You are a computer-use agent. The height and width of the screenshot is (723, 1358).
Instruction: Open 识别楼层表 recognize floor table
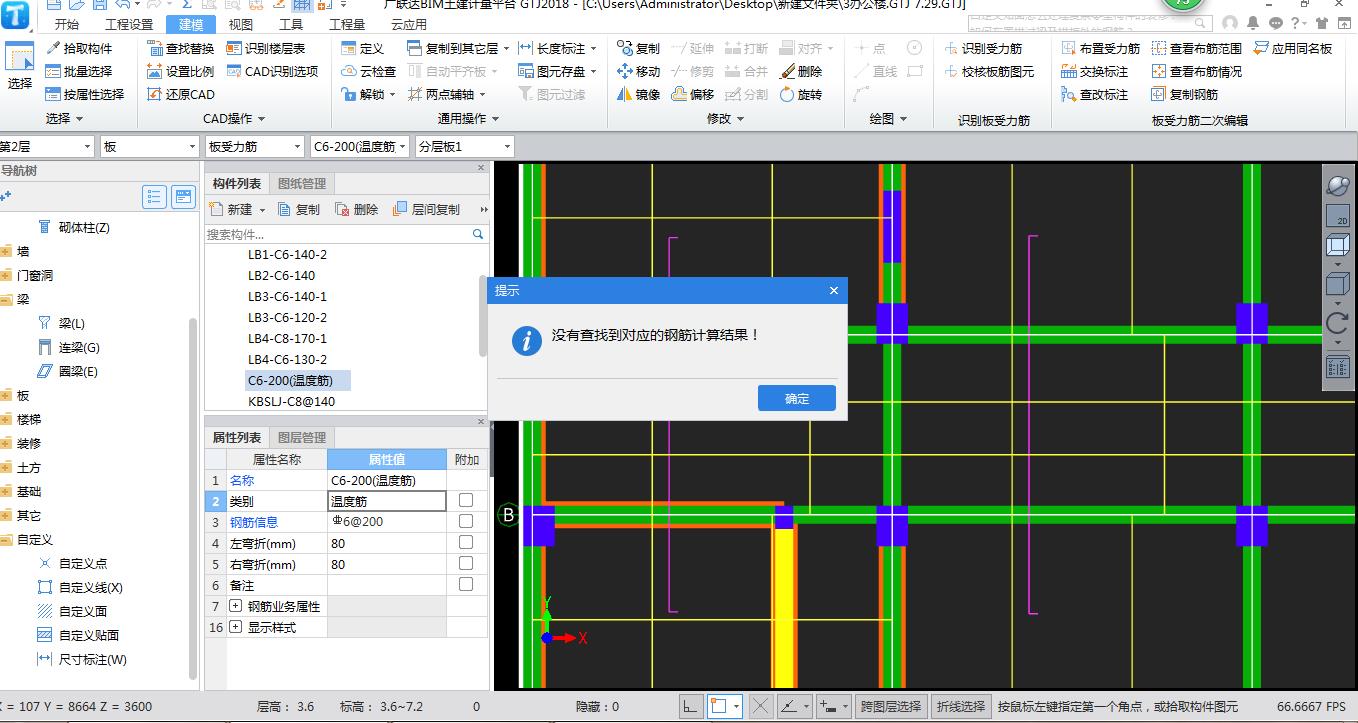click(x=266, y=48)
